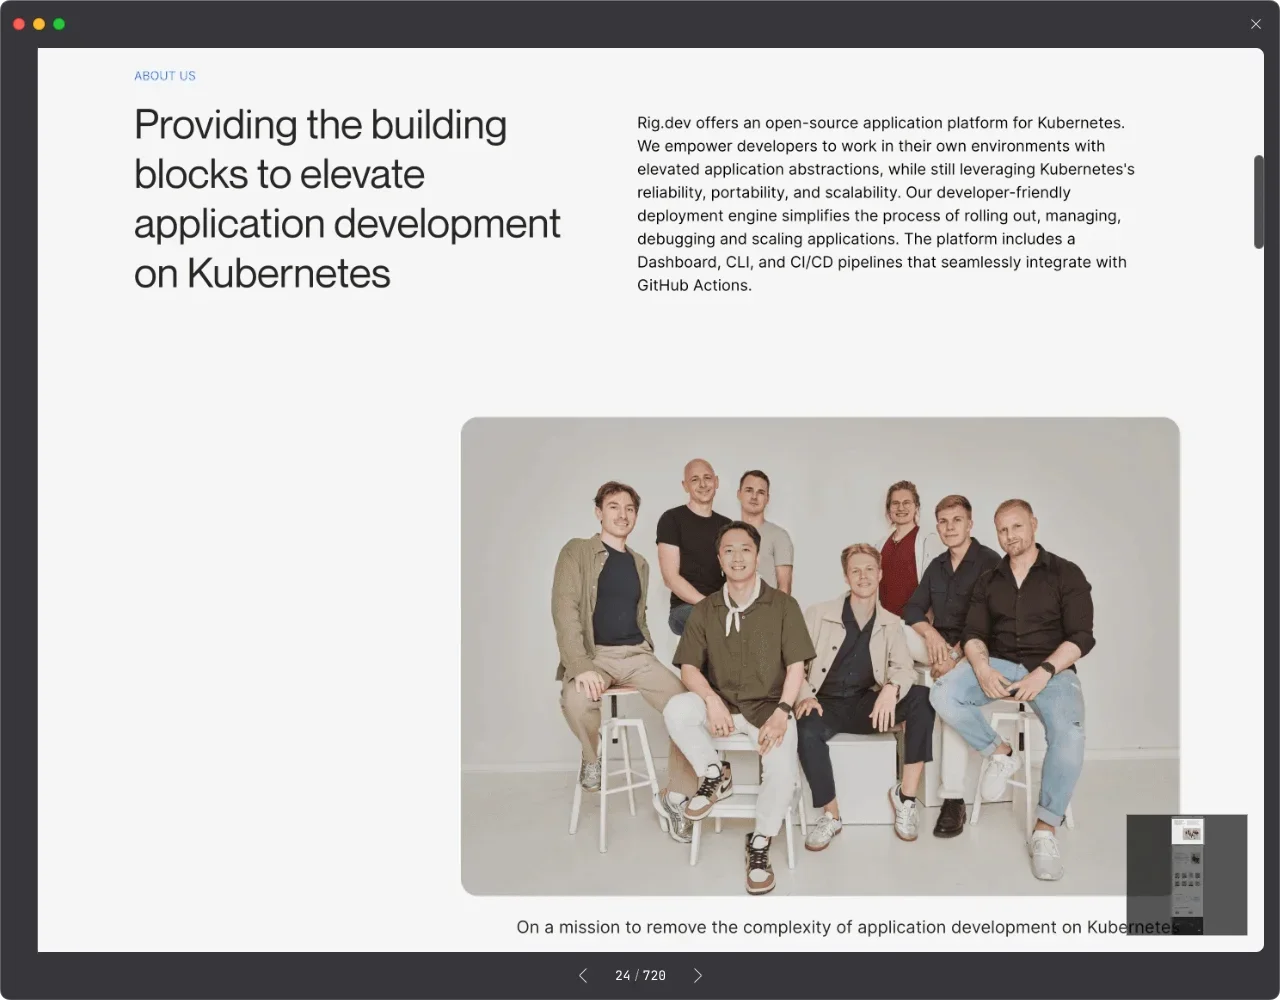Go to the next screenshot arrow

click(x=698, y=975)
